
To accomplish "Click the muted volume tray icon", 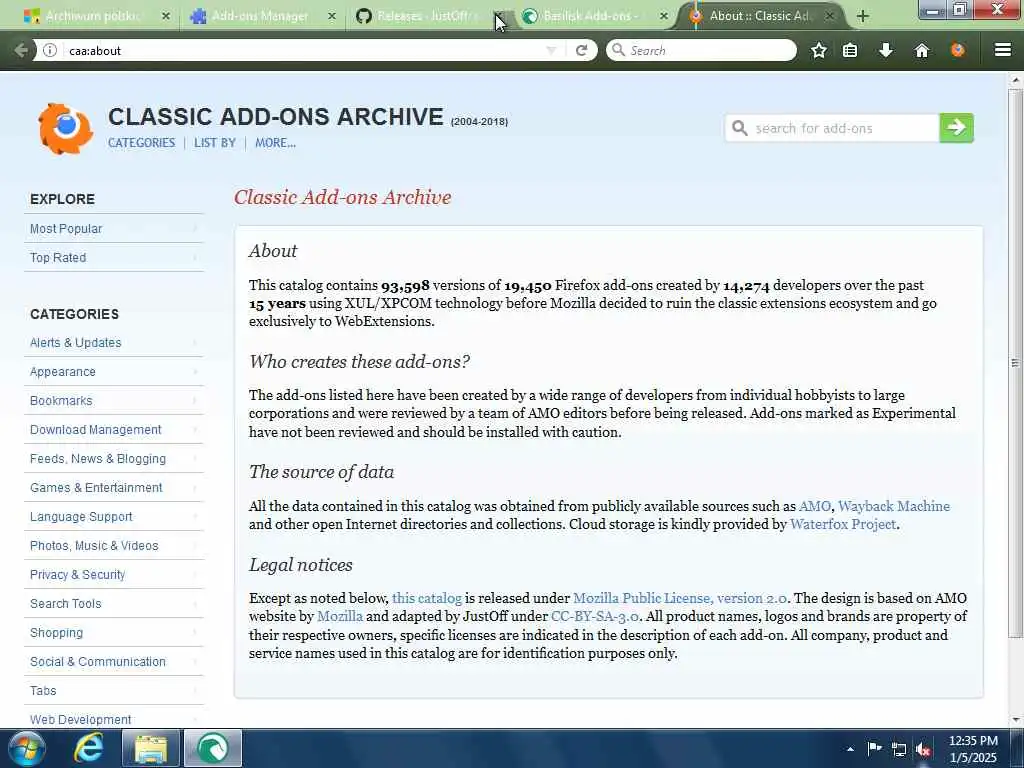I will [x=923, y=749].
